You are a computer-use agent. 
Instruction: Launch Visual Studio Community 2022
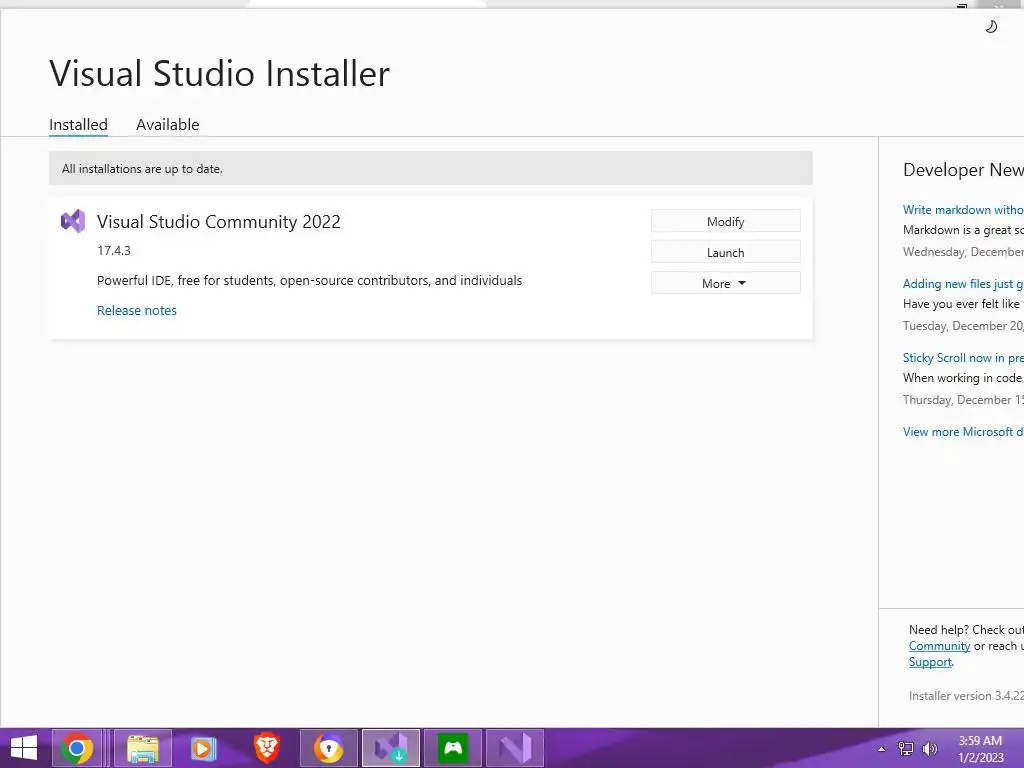(726, 252)
